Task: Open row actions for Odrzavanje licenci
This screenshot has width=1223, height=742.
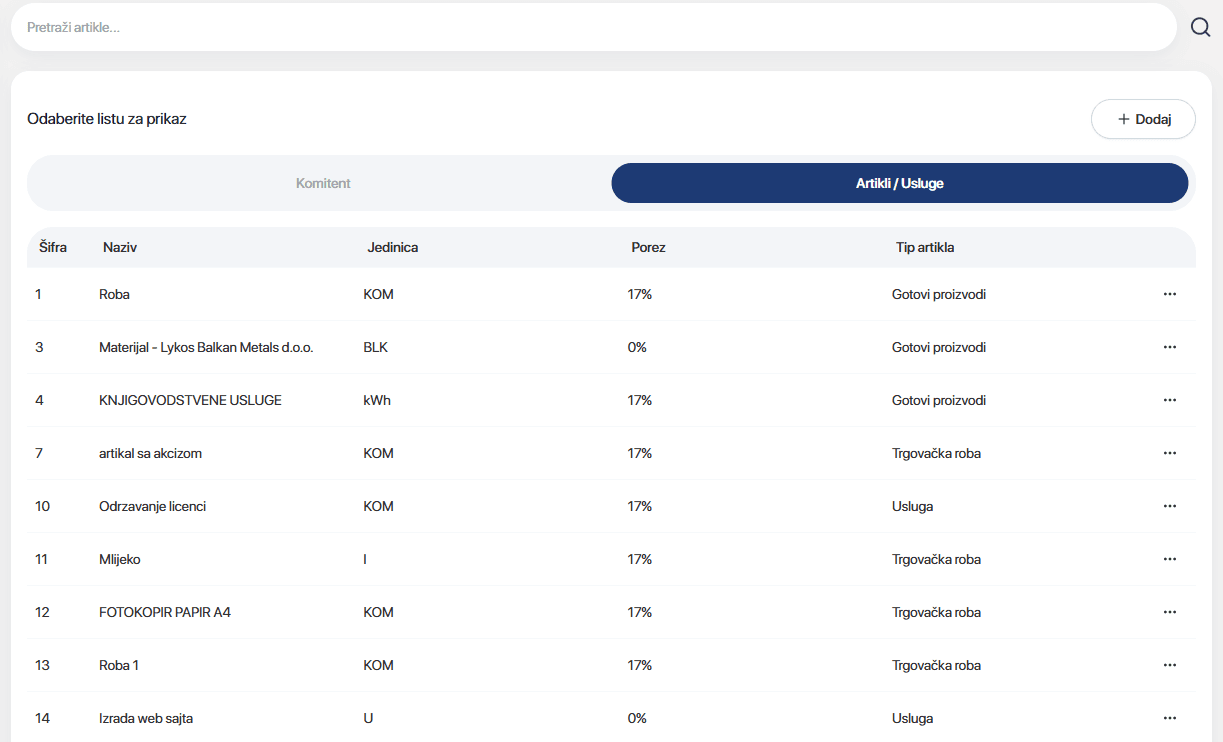Action: coord(1170,506)
